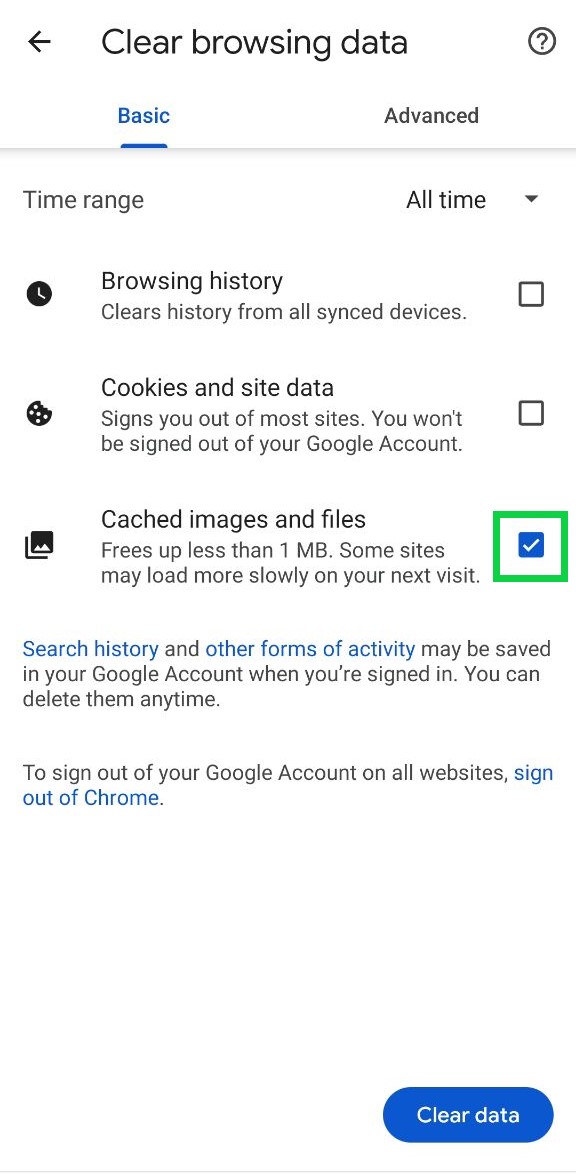576x1174 pixels.
Task: Uncheck Cached images and files checkbox
Action: point(531,546)
